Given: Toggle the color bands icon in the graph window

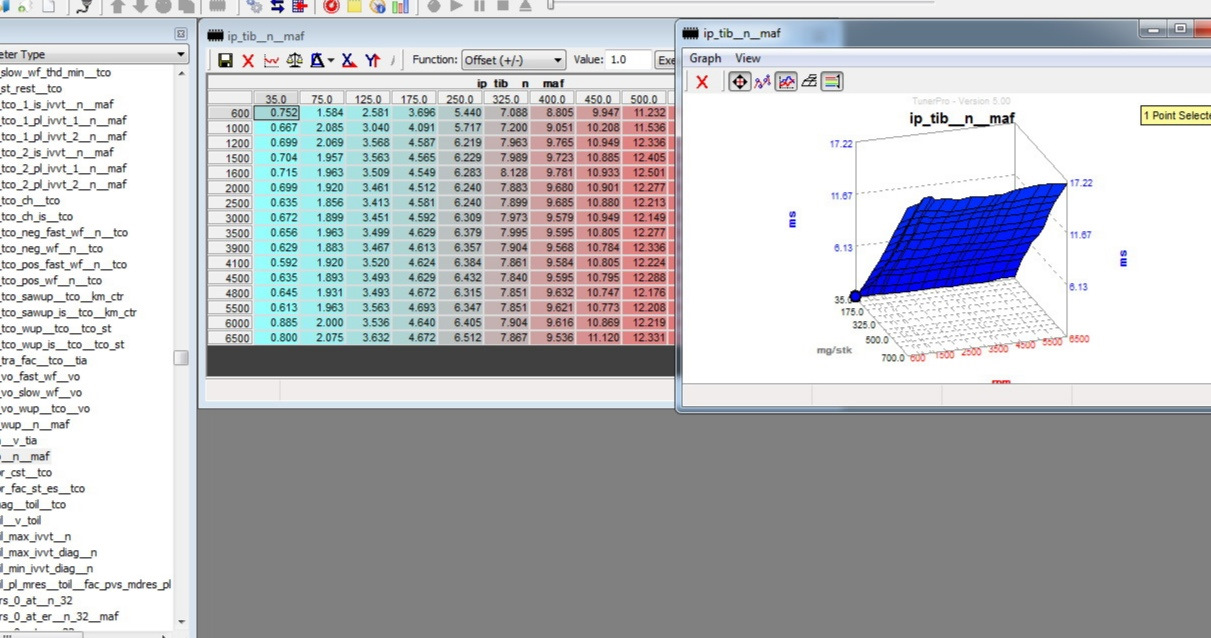Looking at the screenshot, I should (832, 82).
